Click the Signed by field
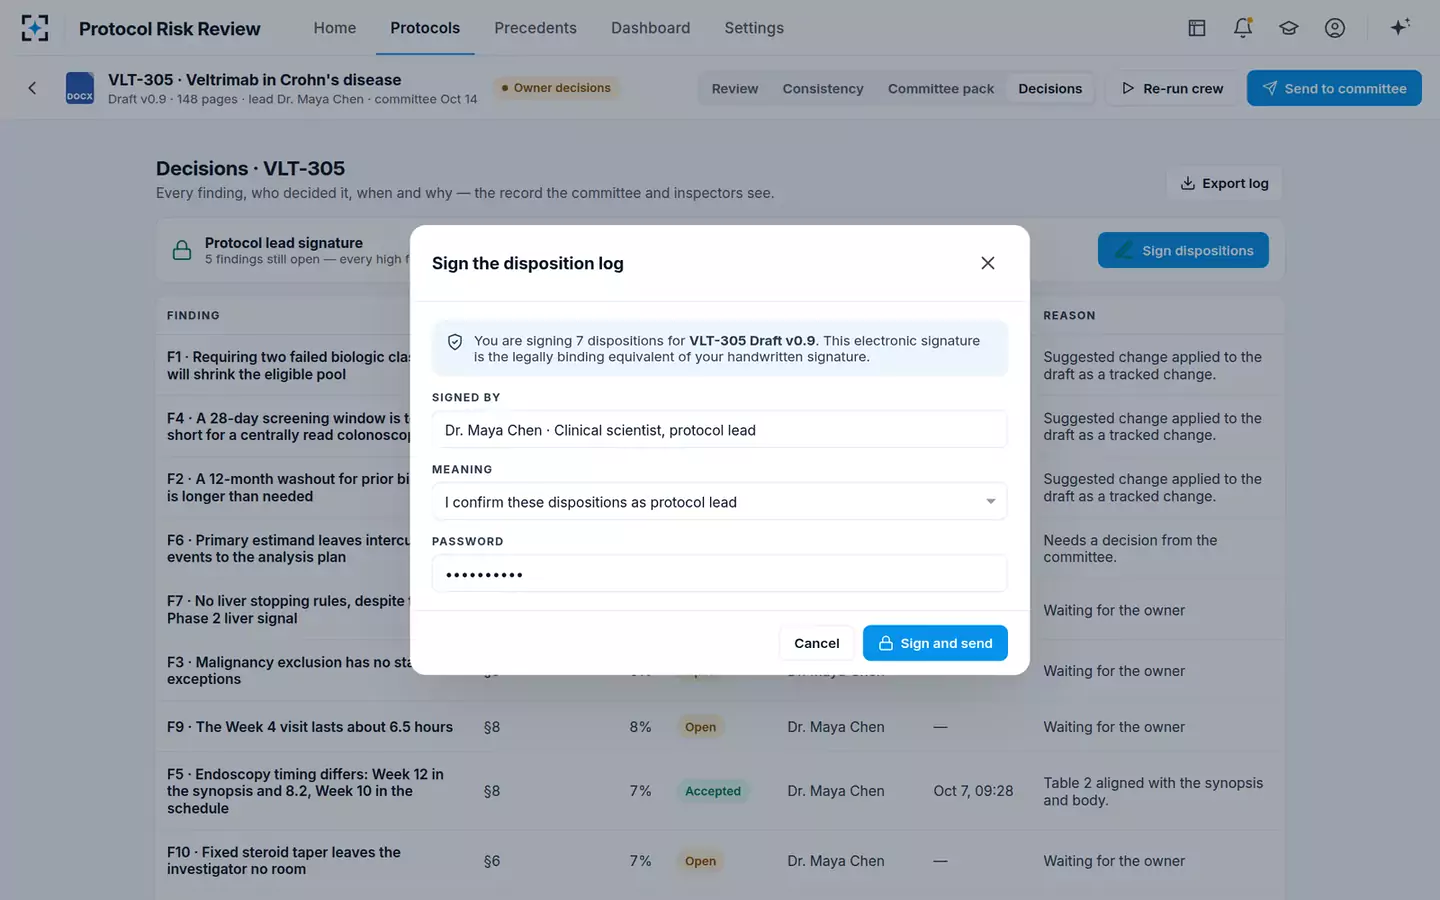The height and width of the screenshot is (900, 1440). 719,430
